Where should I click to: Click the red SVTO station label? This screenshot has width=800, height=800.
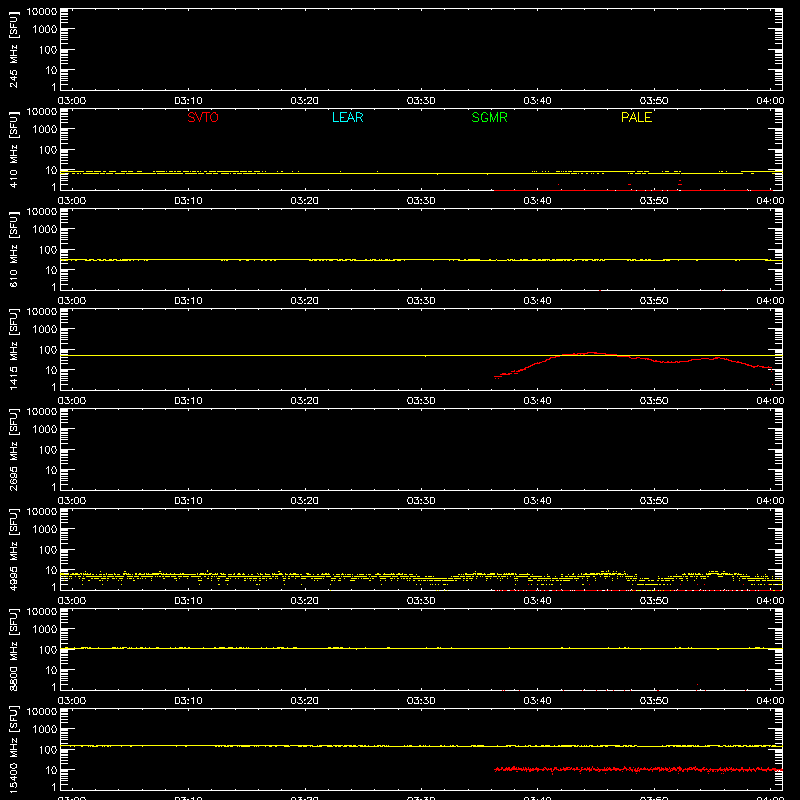[x=203, y=117]
